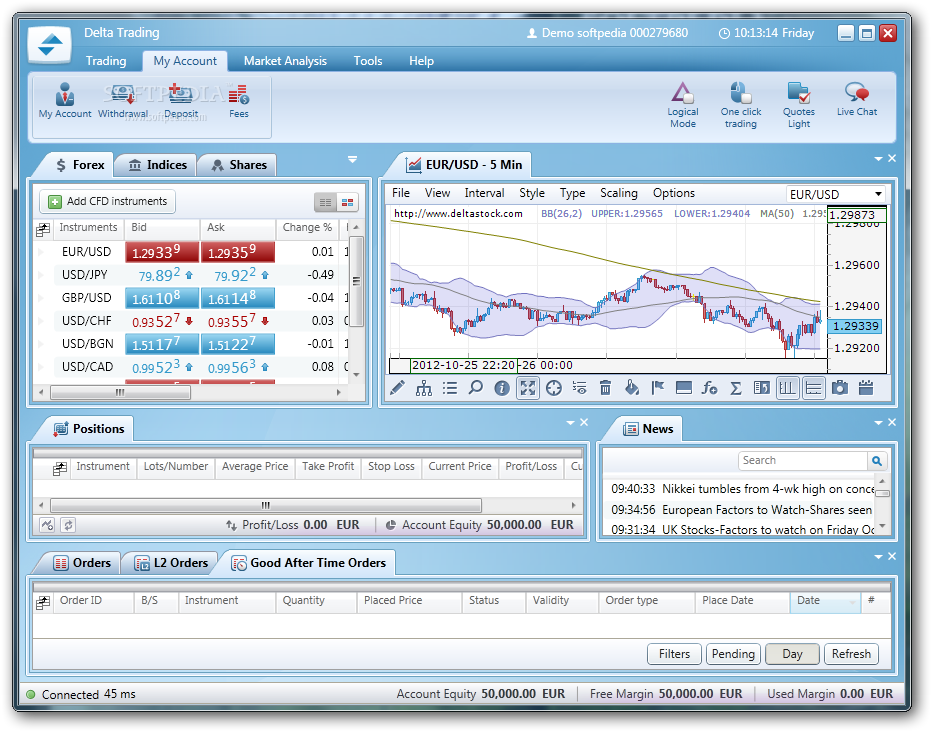Expand the USD/JPY row arrow
The width and height of the screenshot is (932, 732).
coord(41,274)
